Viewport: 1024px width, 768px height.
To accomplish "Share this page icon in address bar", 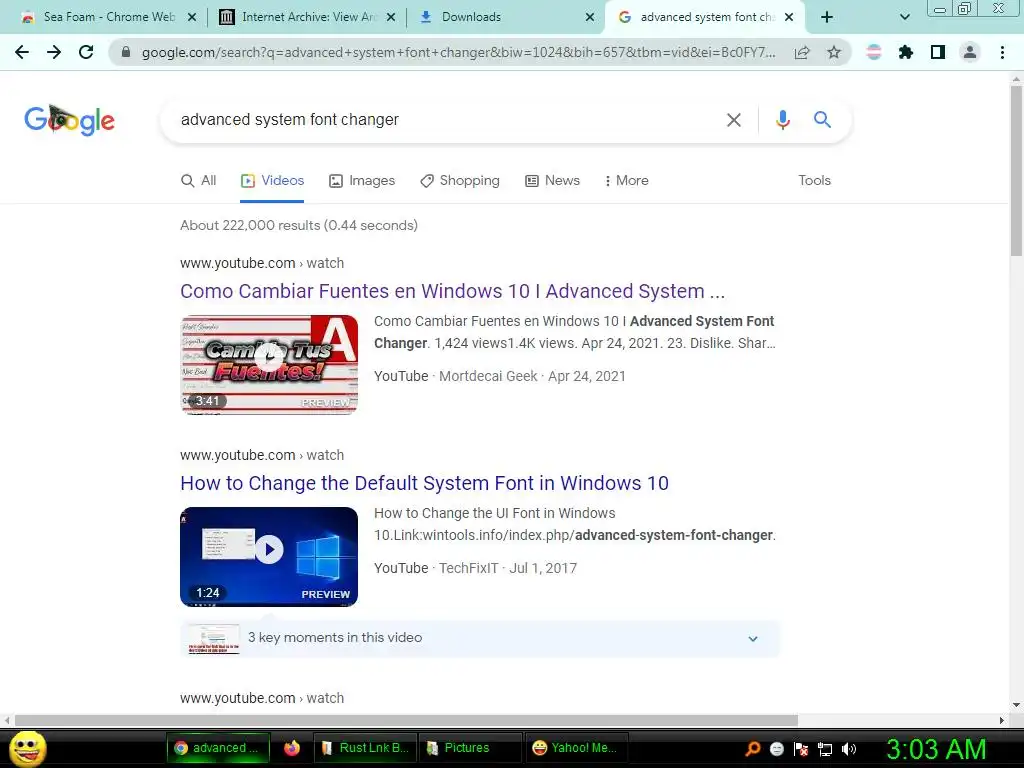I will (x=802, y=52).
